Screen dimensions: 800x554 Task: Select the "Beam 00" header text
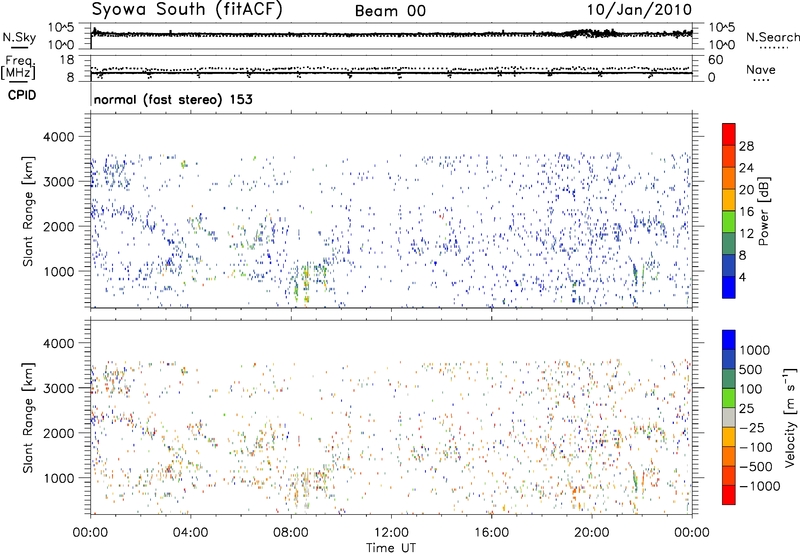tap(390, 11)
